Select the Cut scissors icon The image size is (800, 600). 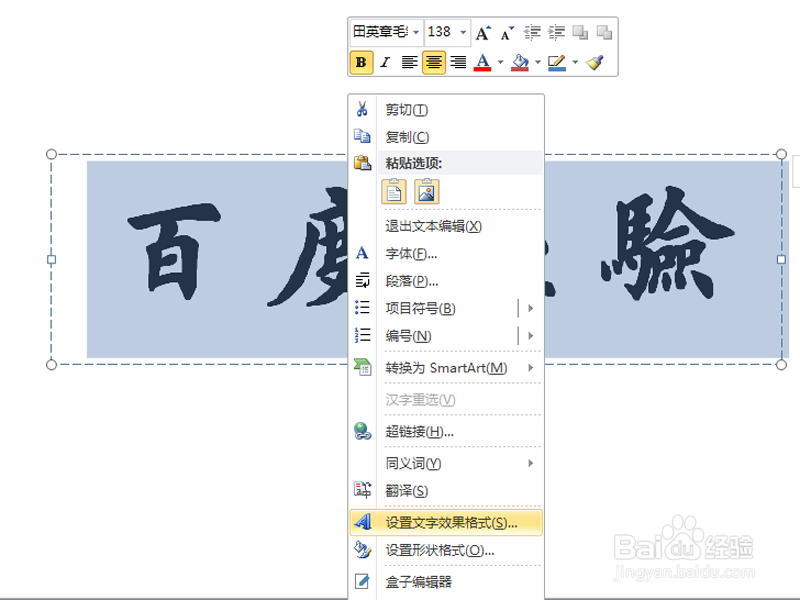(x=362, y=109)
